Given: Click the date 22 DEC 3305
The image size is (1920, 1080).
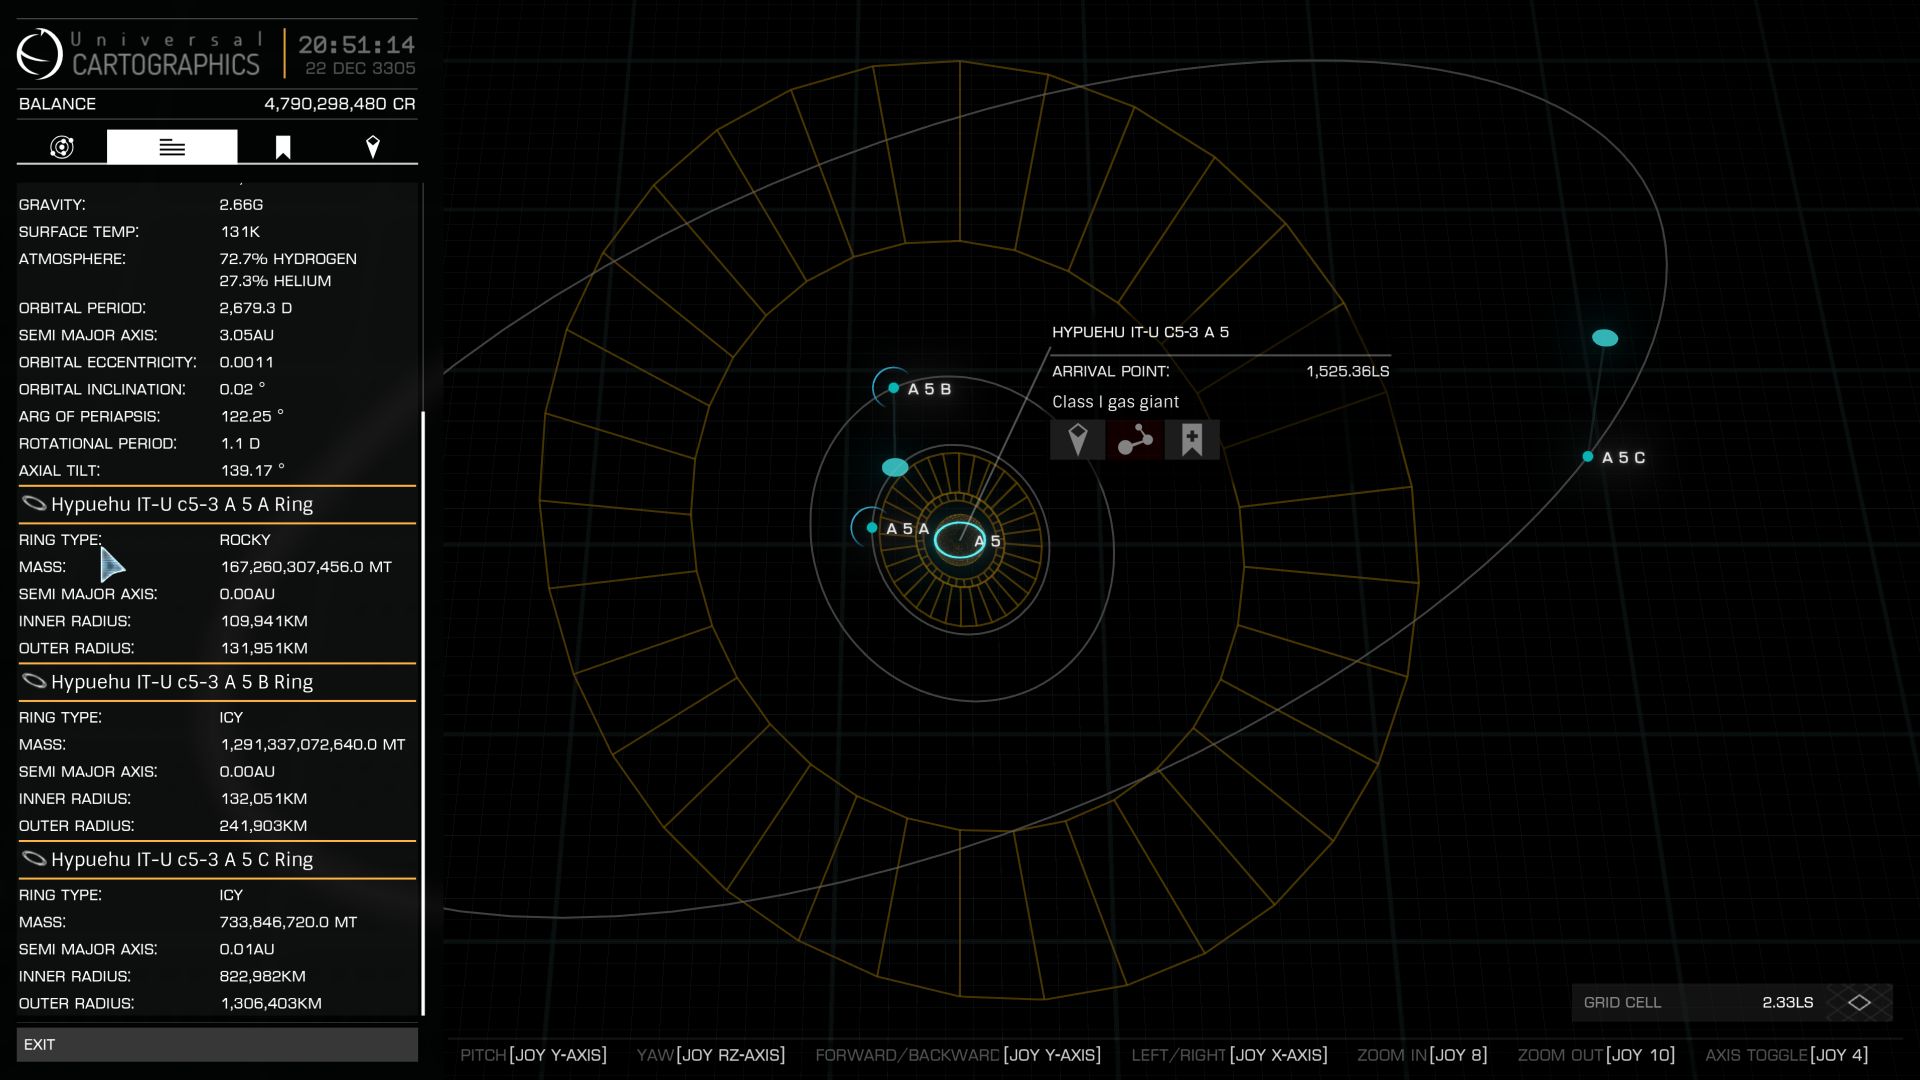Looking at the screenshot, I should (x=360, y=68).
